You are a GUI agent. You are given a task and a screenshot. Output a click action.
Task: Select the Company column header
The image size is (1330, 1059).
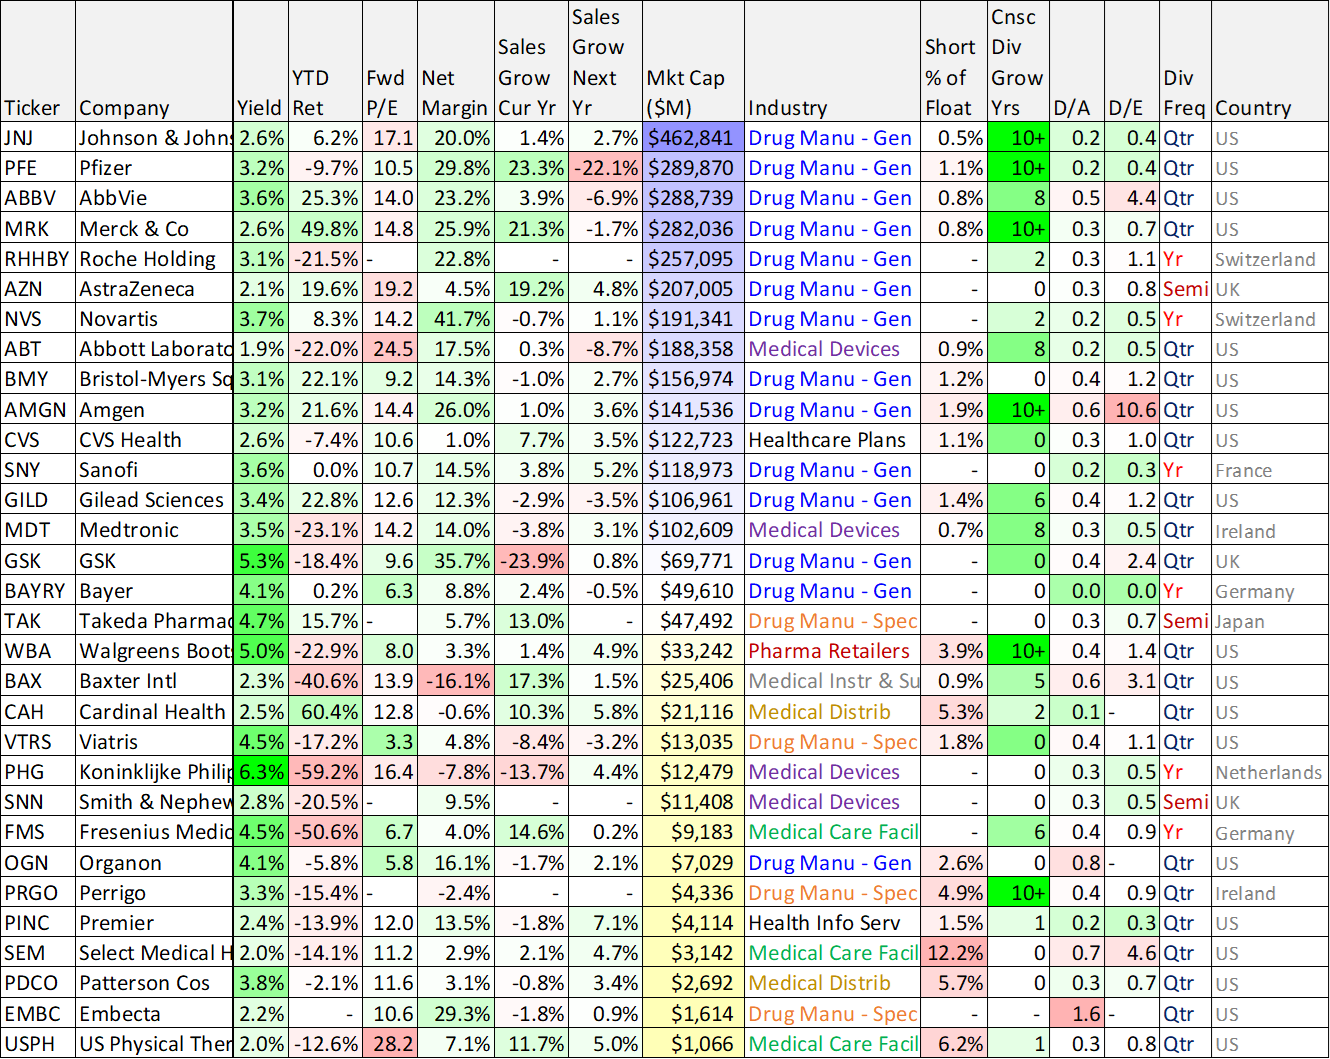[154, 62]
